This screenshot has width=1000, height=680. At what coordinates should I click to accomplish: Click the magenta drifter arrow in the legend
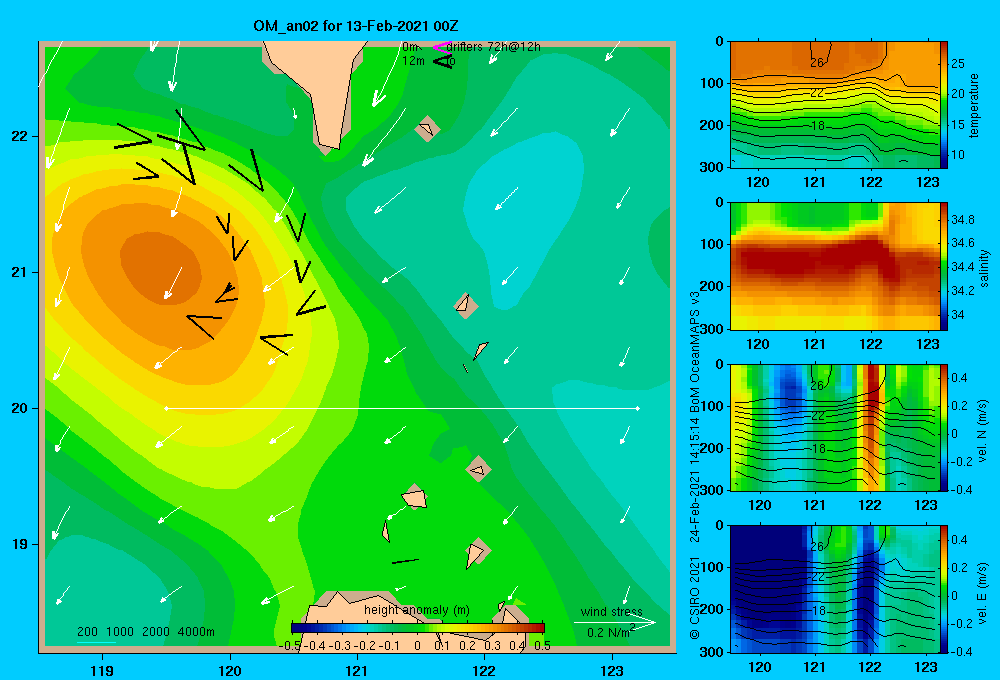point(442,47)
